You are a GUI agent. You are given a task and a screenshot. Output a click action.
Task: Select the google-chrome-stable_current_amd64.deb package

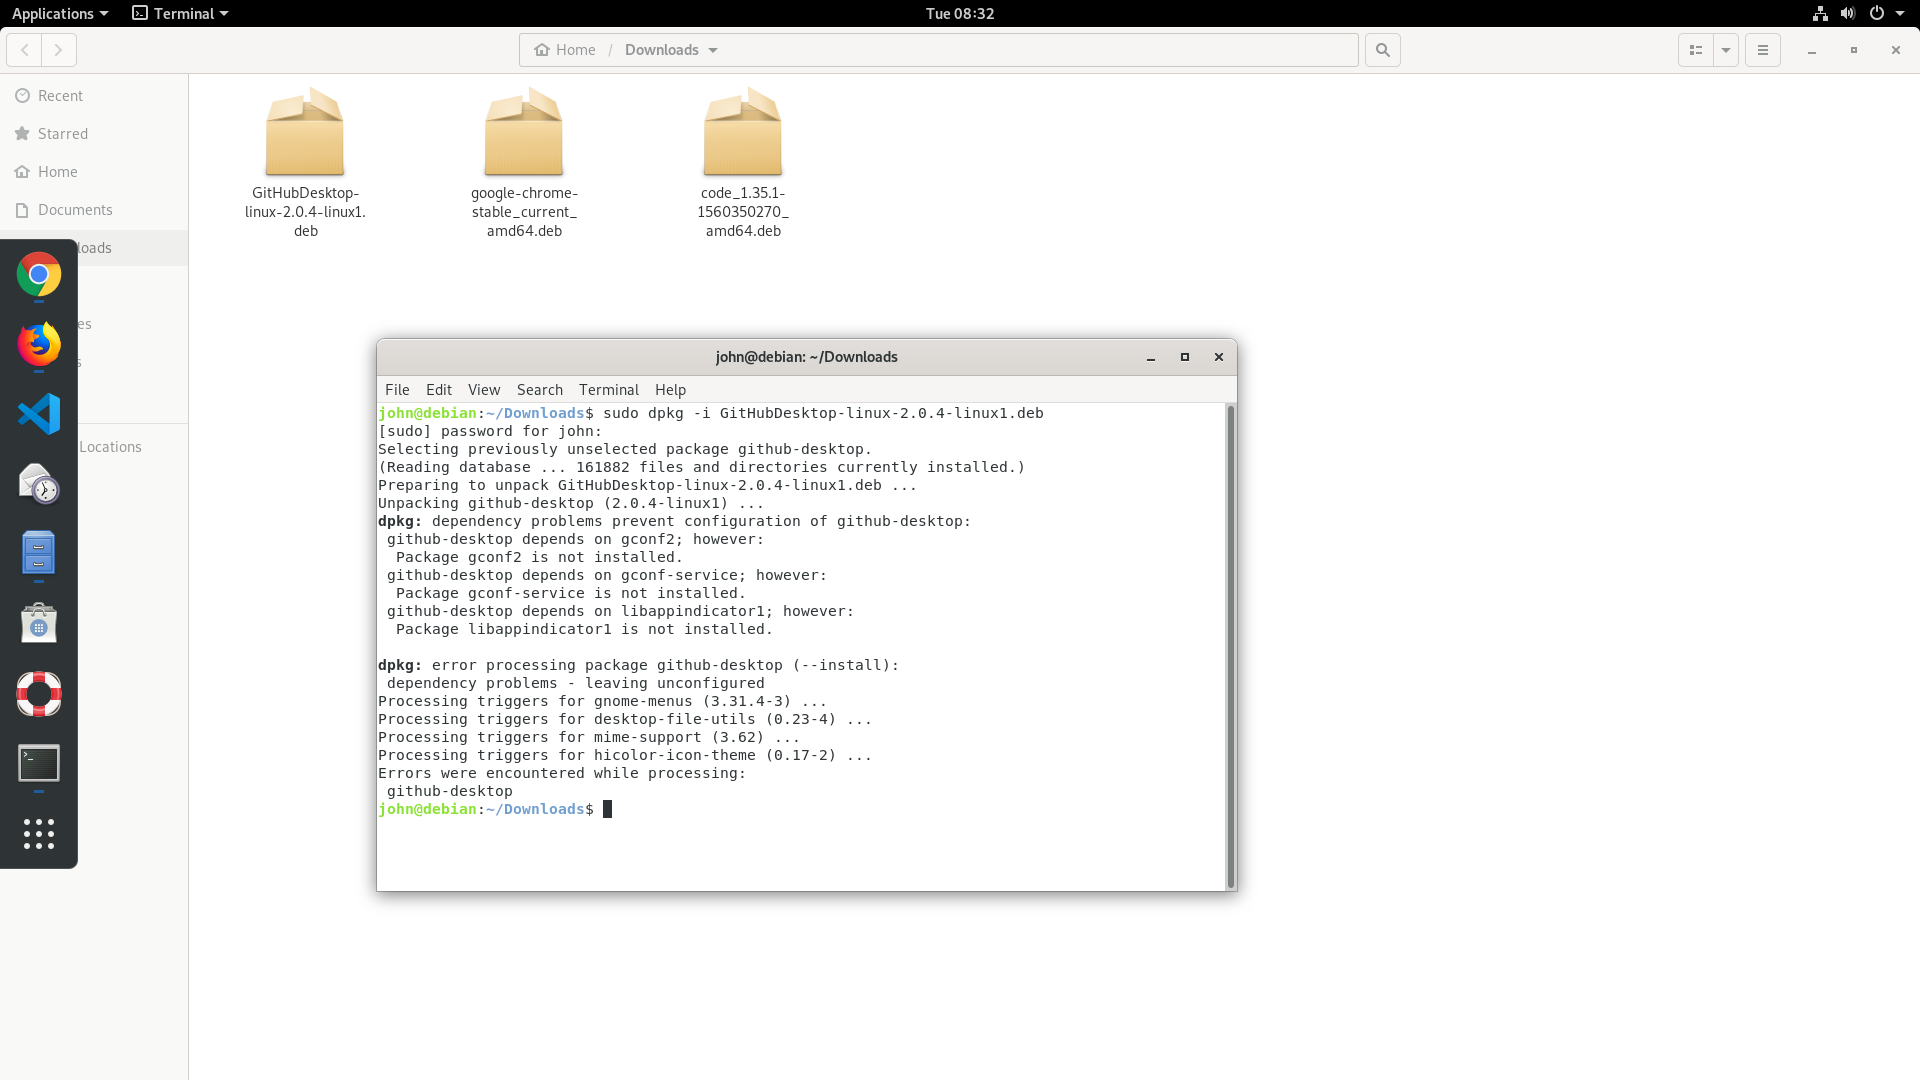524,163
